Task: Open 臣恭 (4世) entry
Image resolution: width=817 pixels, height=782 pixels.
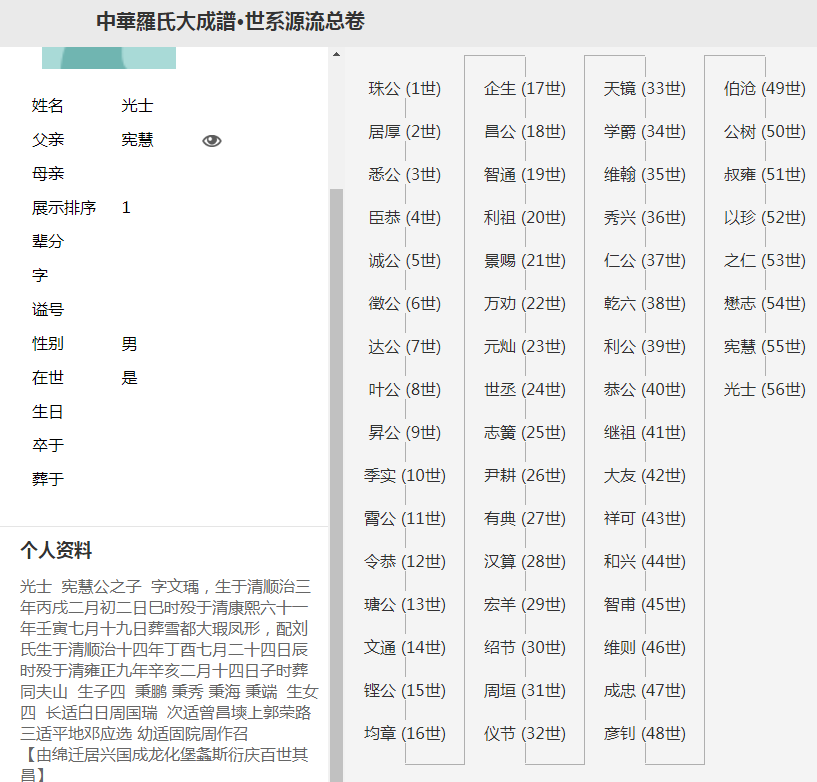Action: click(x=405, y=218)
